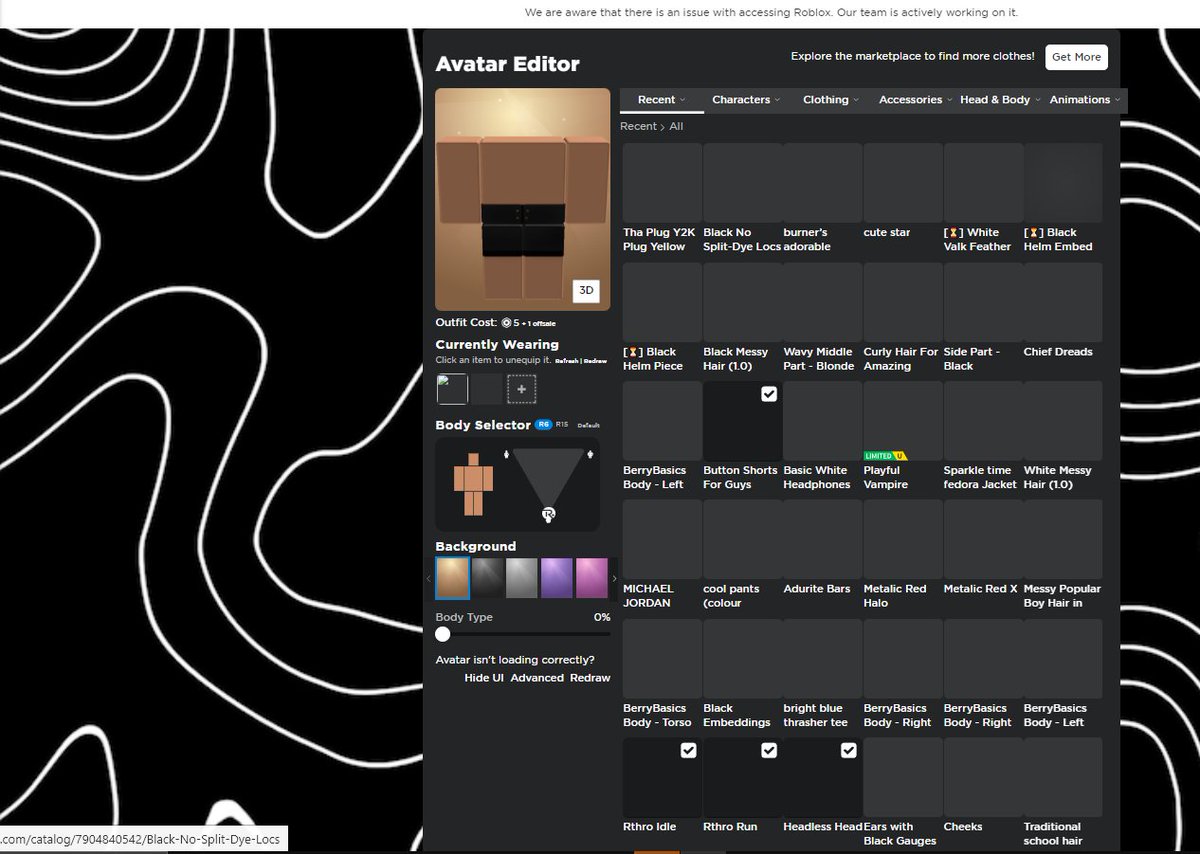1200x854 pixels.
Task: Expand the Recent dropdown tab
Action: click(x=662, y=100)
